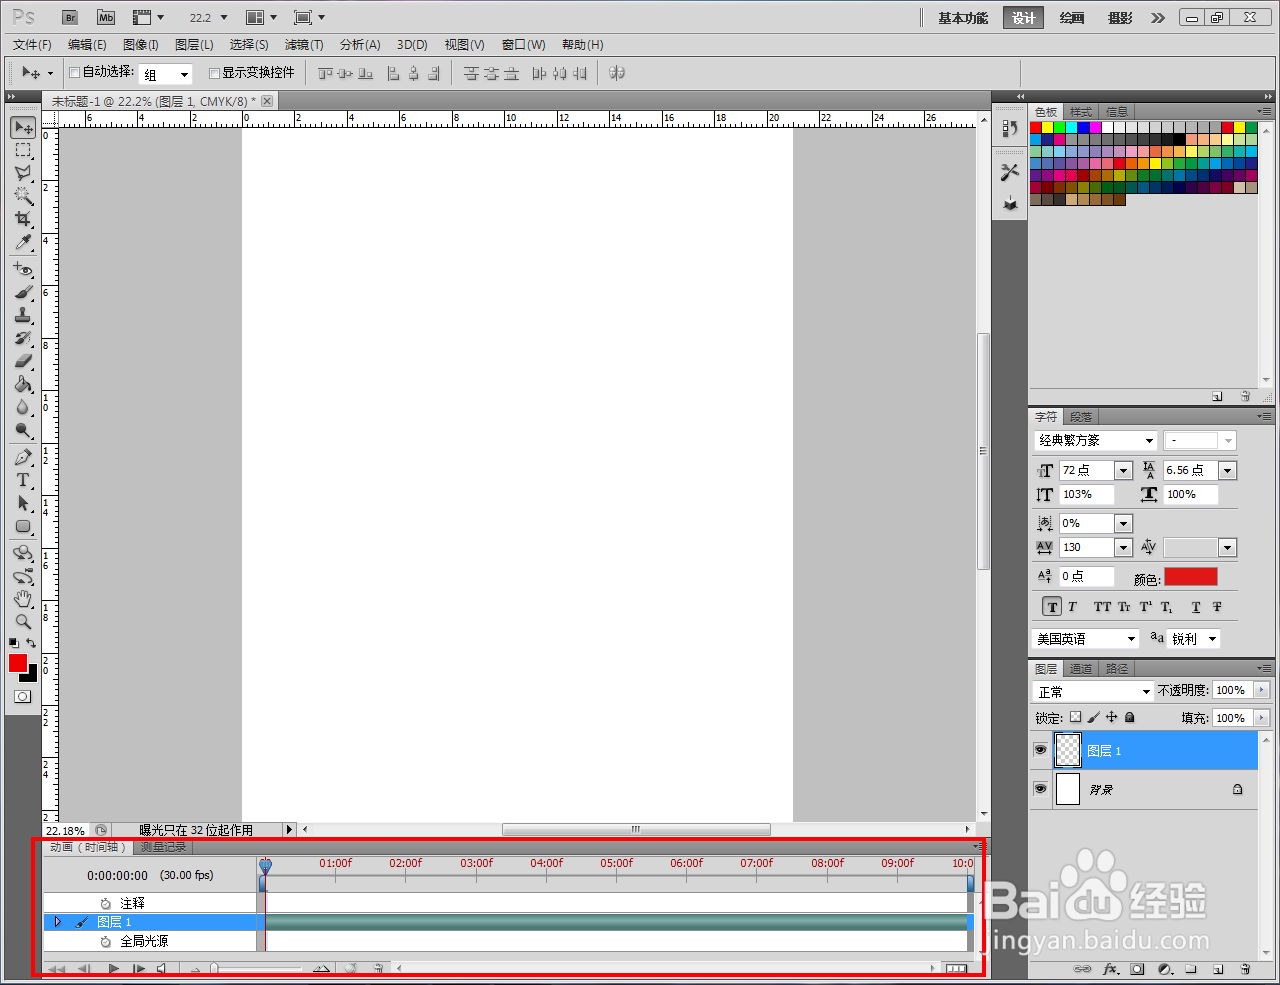The height and width of the screenshot is (985, 1280).
Task: Toggle faux bold in character panel
Action: [x=1051, y=607]
